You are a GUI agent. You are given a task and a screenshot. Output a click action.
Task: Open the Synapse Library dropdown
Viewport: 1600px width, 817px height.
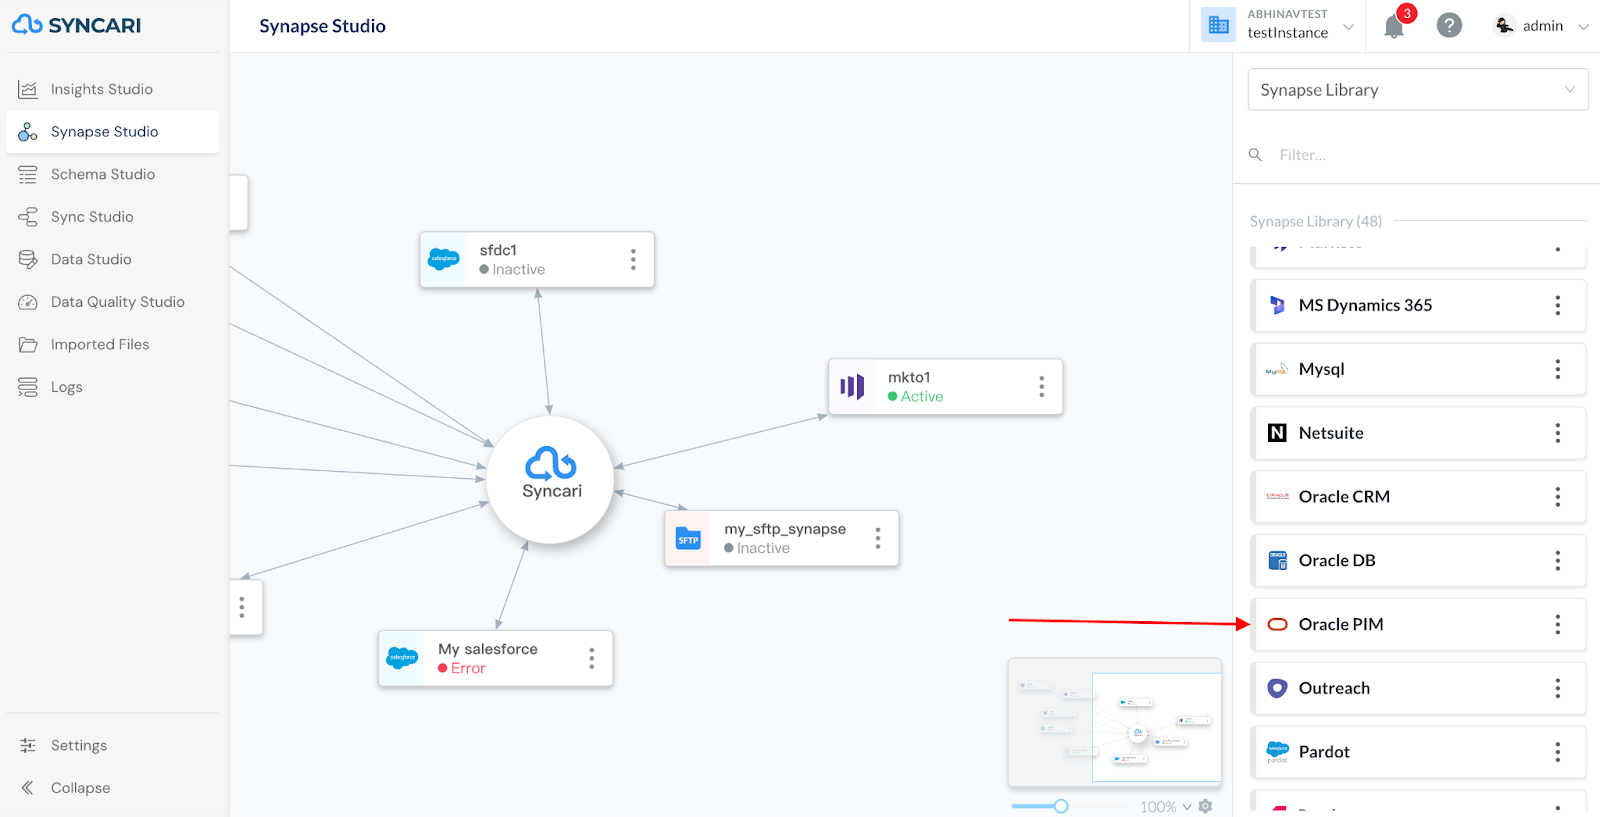coord(1418,90)
